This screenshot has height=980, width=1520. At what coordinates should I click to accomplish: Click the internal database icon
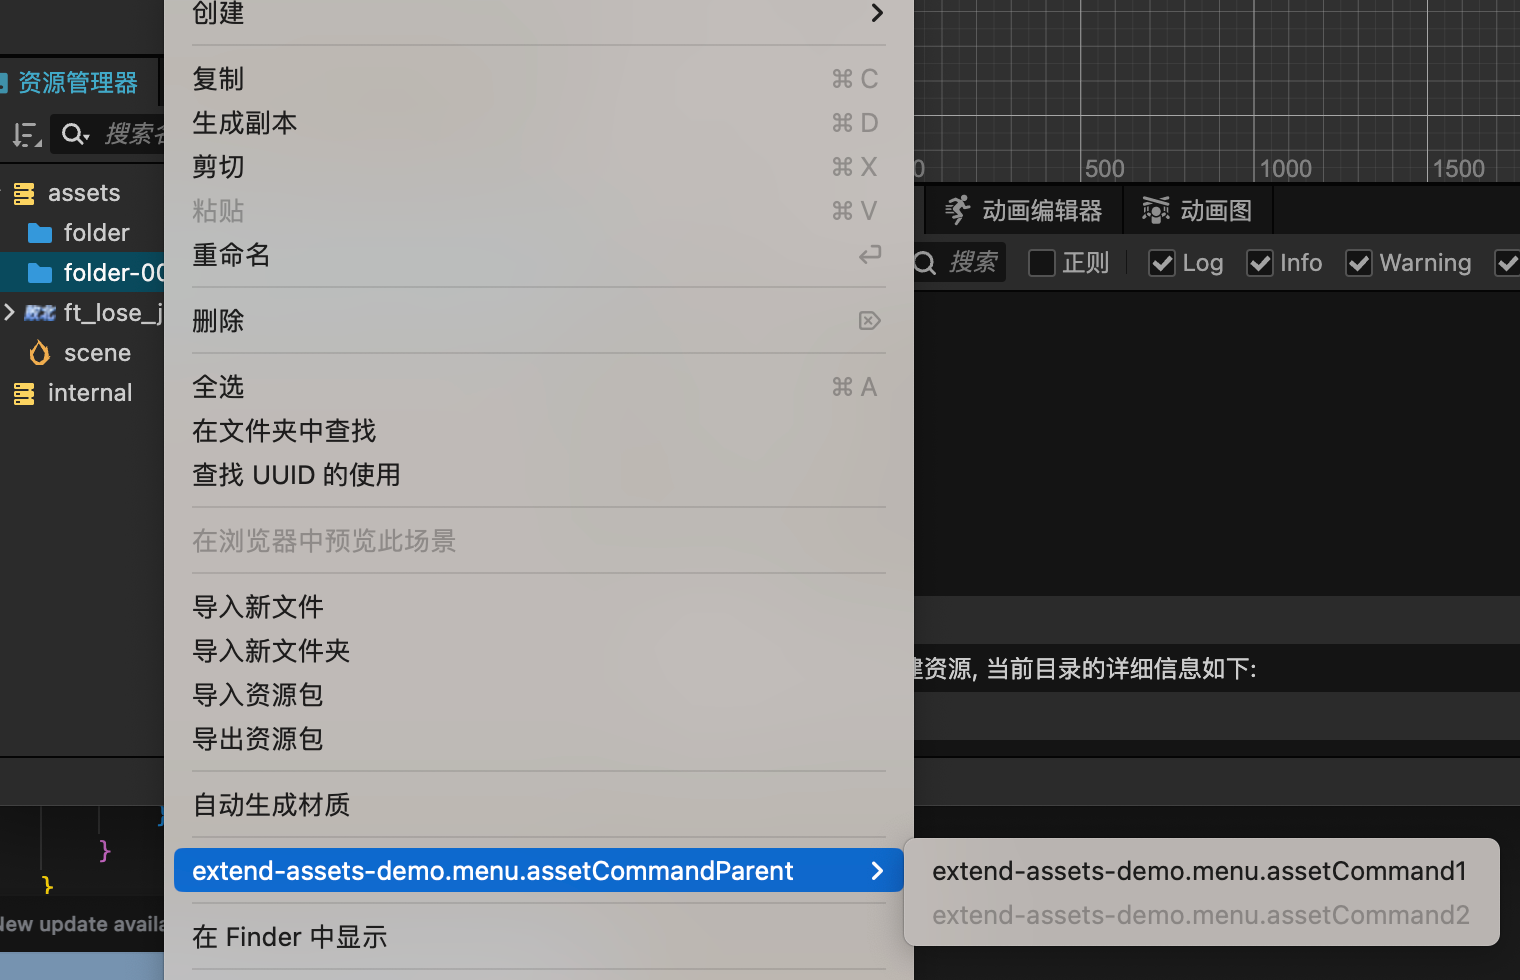[x=24, y=394]
